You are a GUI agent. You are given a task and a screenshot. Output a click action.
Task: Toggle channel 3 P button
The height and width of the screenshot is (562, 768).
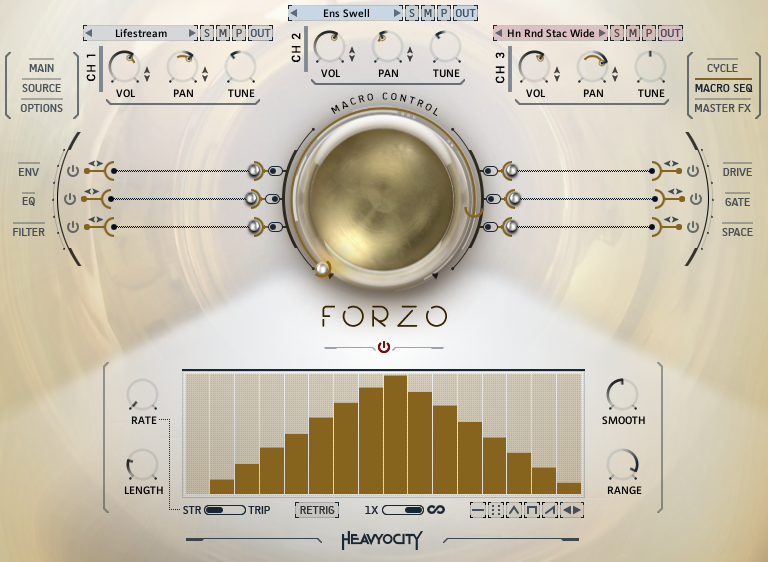pos(649,33)
